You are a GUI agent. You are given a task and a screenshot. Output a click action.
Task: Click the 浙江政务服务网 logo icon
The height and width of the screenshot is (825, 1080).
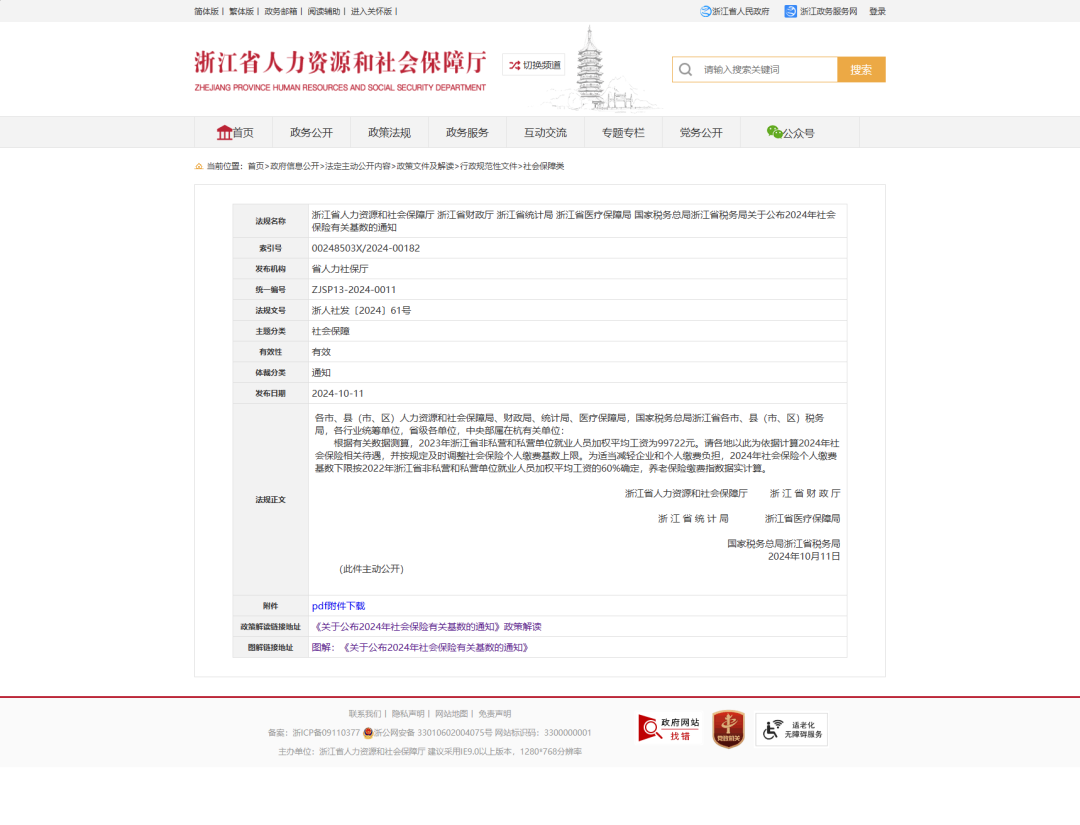(x=791, y=11)
